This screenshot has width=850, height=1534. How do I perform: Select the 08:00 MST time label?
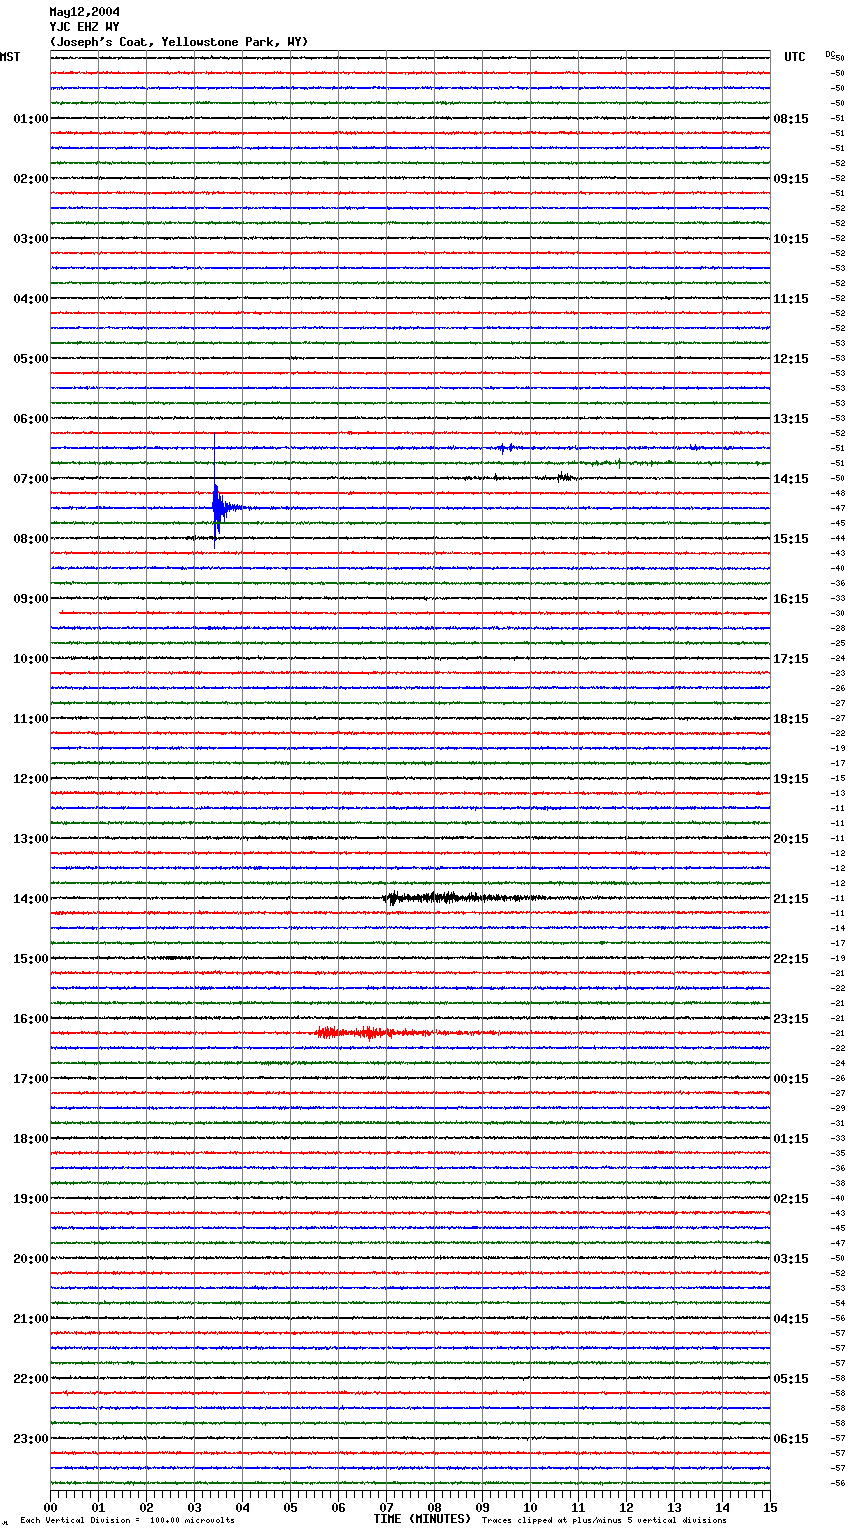[x=30, y=539]
